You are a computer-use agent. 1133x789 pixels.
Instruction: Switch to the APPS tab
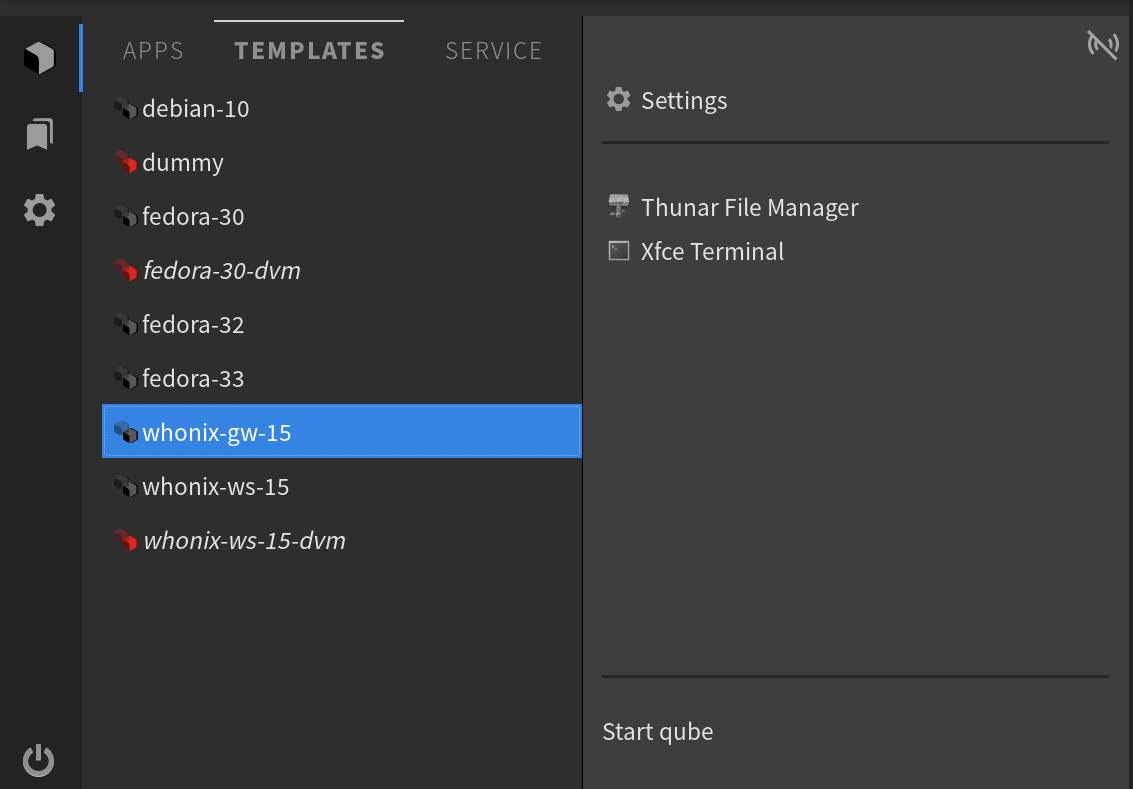[153, 51]
